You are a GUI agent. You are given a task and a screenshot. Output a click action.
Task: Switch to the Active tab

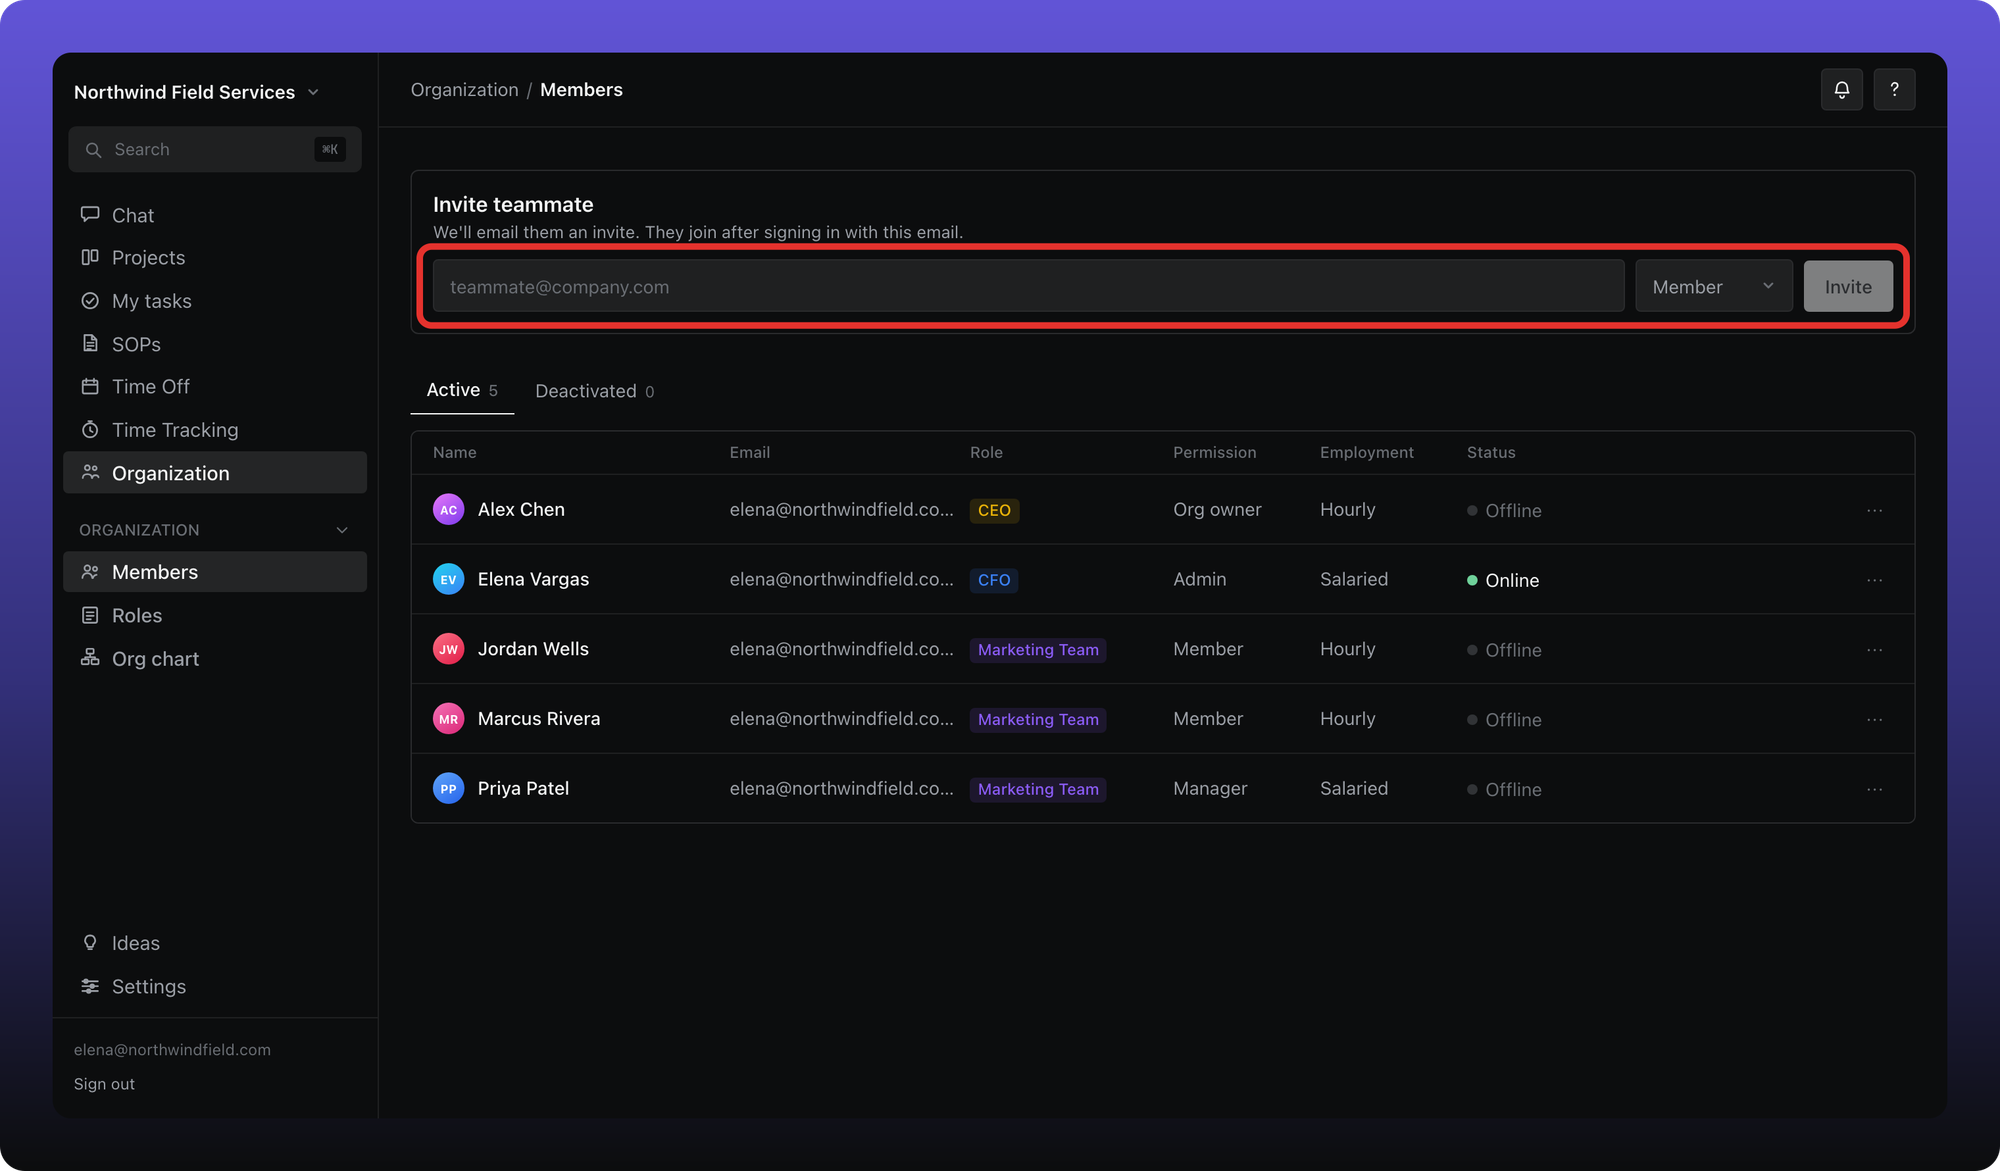click(462, 390)
